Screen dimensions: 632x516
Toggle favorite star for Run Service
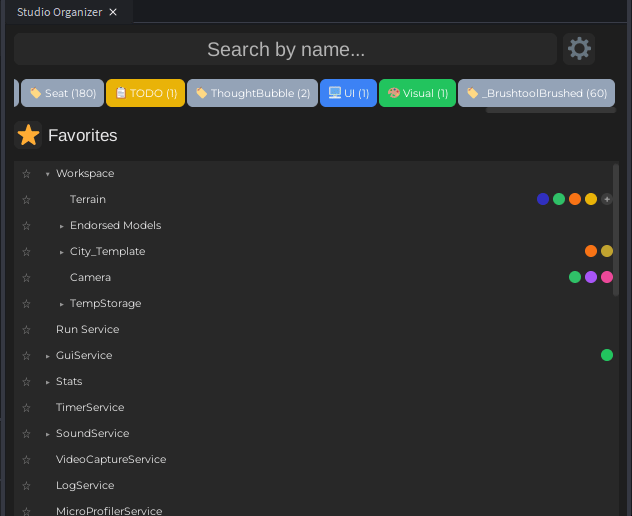(x=27, y=330)
